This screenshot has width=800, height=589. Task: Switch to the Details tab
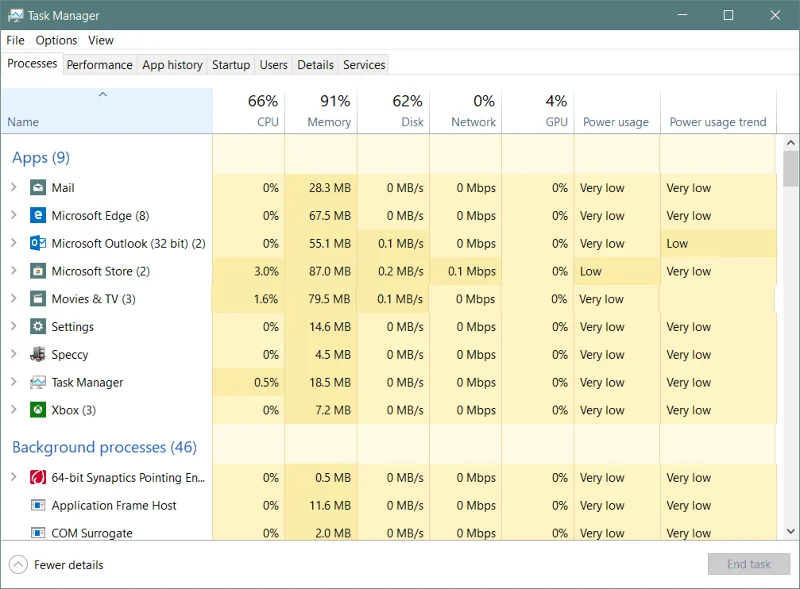(x=315, y=65)
